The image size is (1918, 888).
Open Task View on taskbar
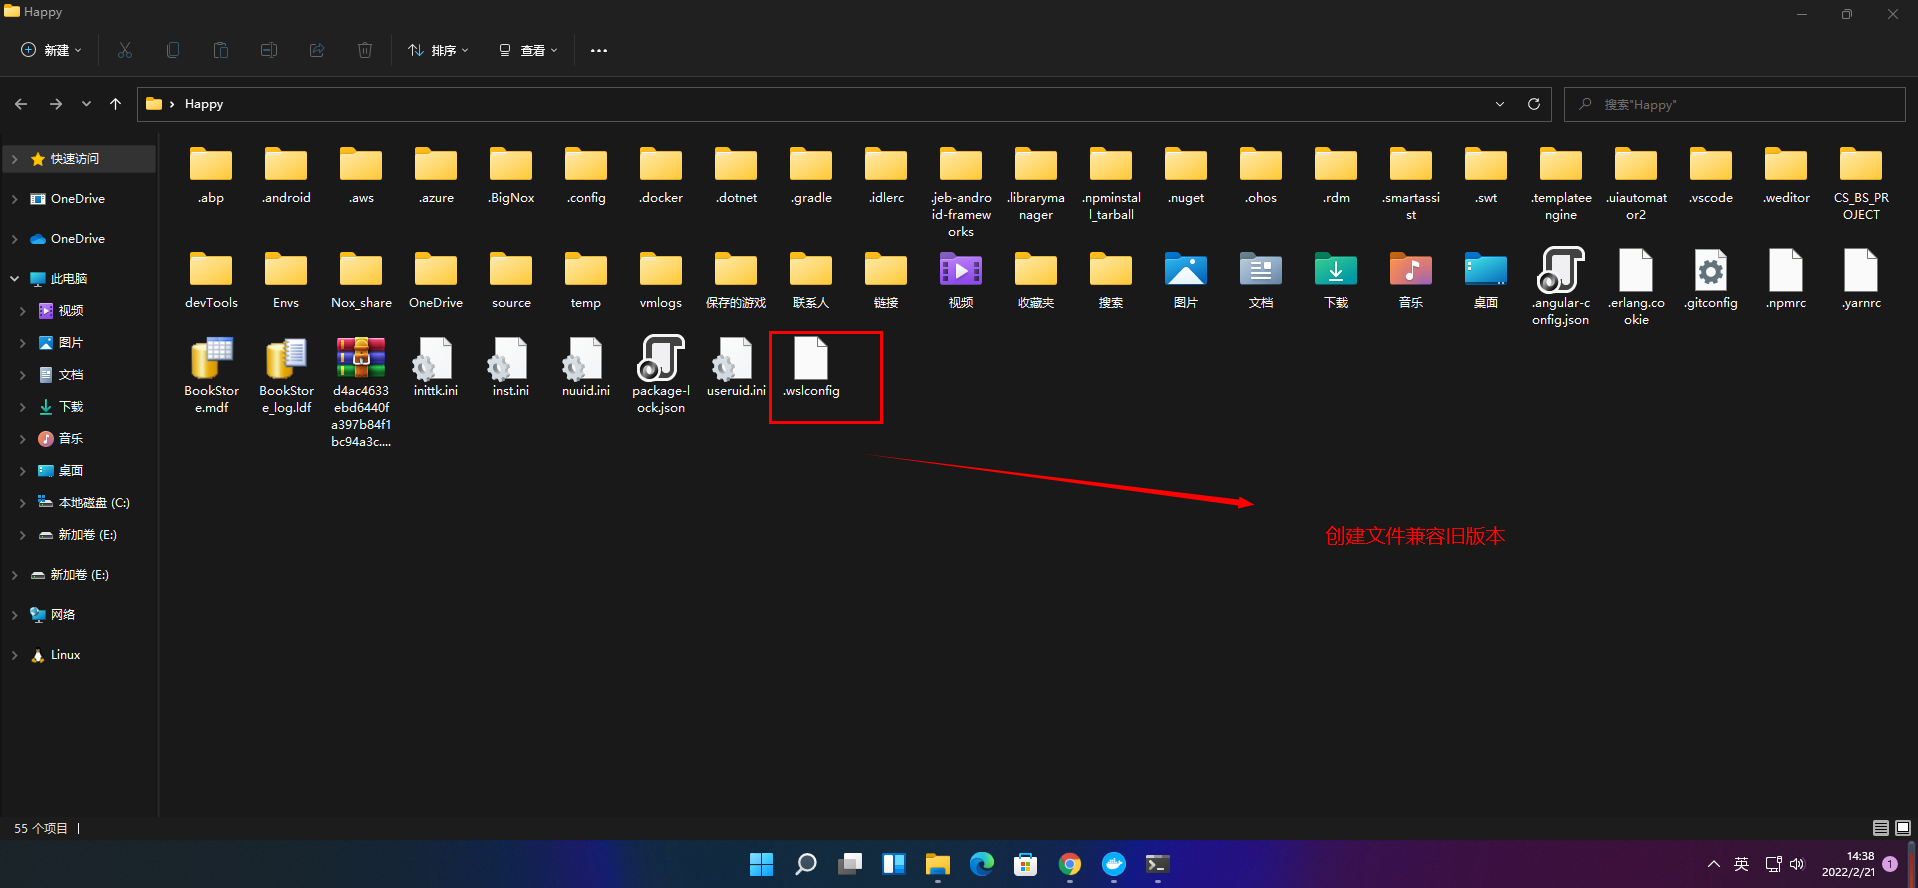point(850,864)
